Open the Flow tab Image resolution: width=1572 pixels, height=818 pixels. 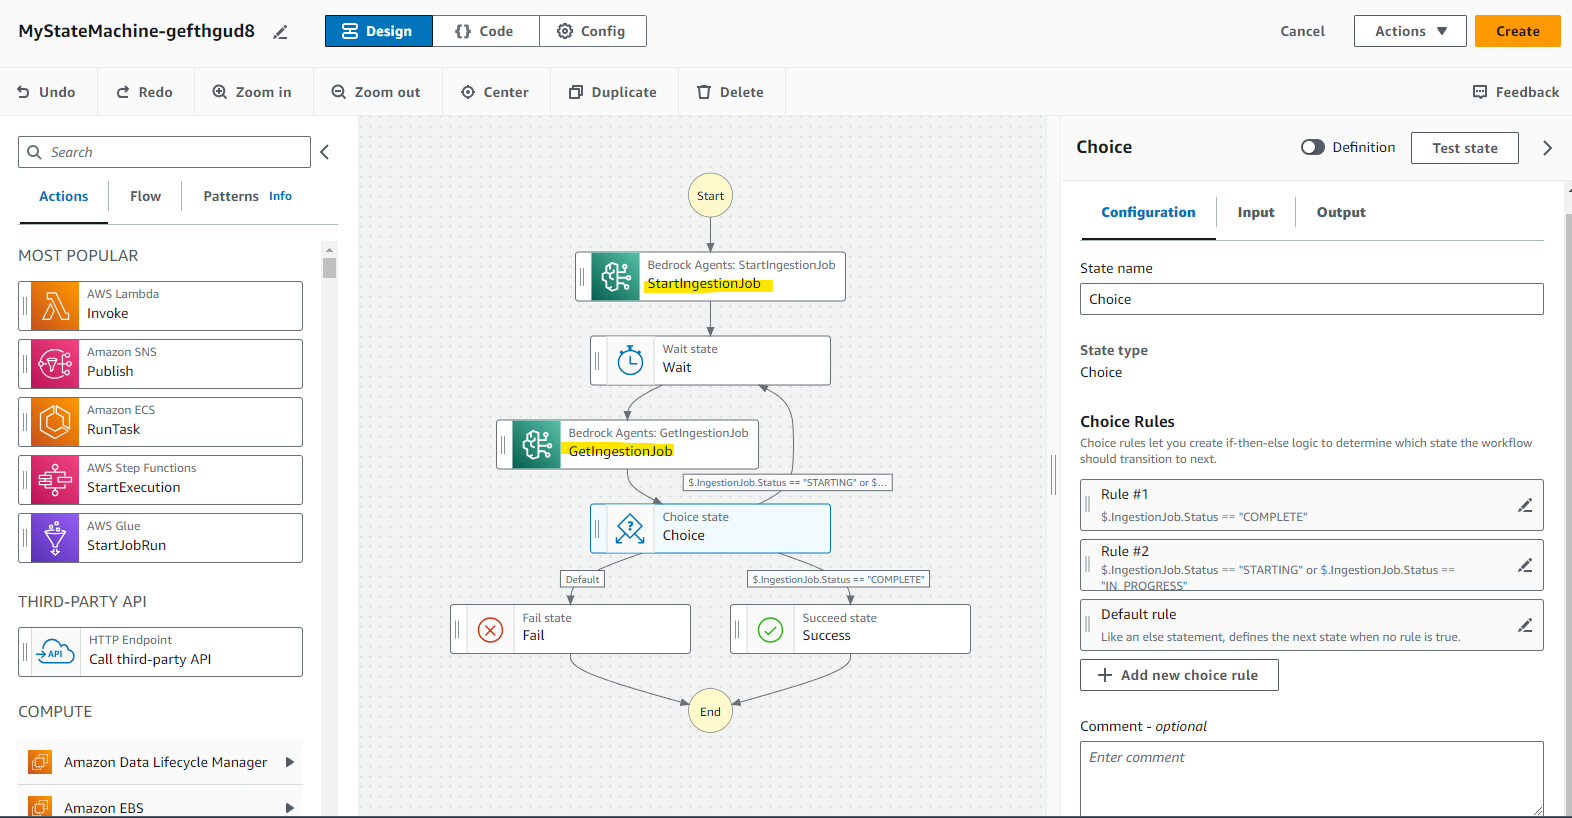[145, 196]
